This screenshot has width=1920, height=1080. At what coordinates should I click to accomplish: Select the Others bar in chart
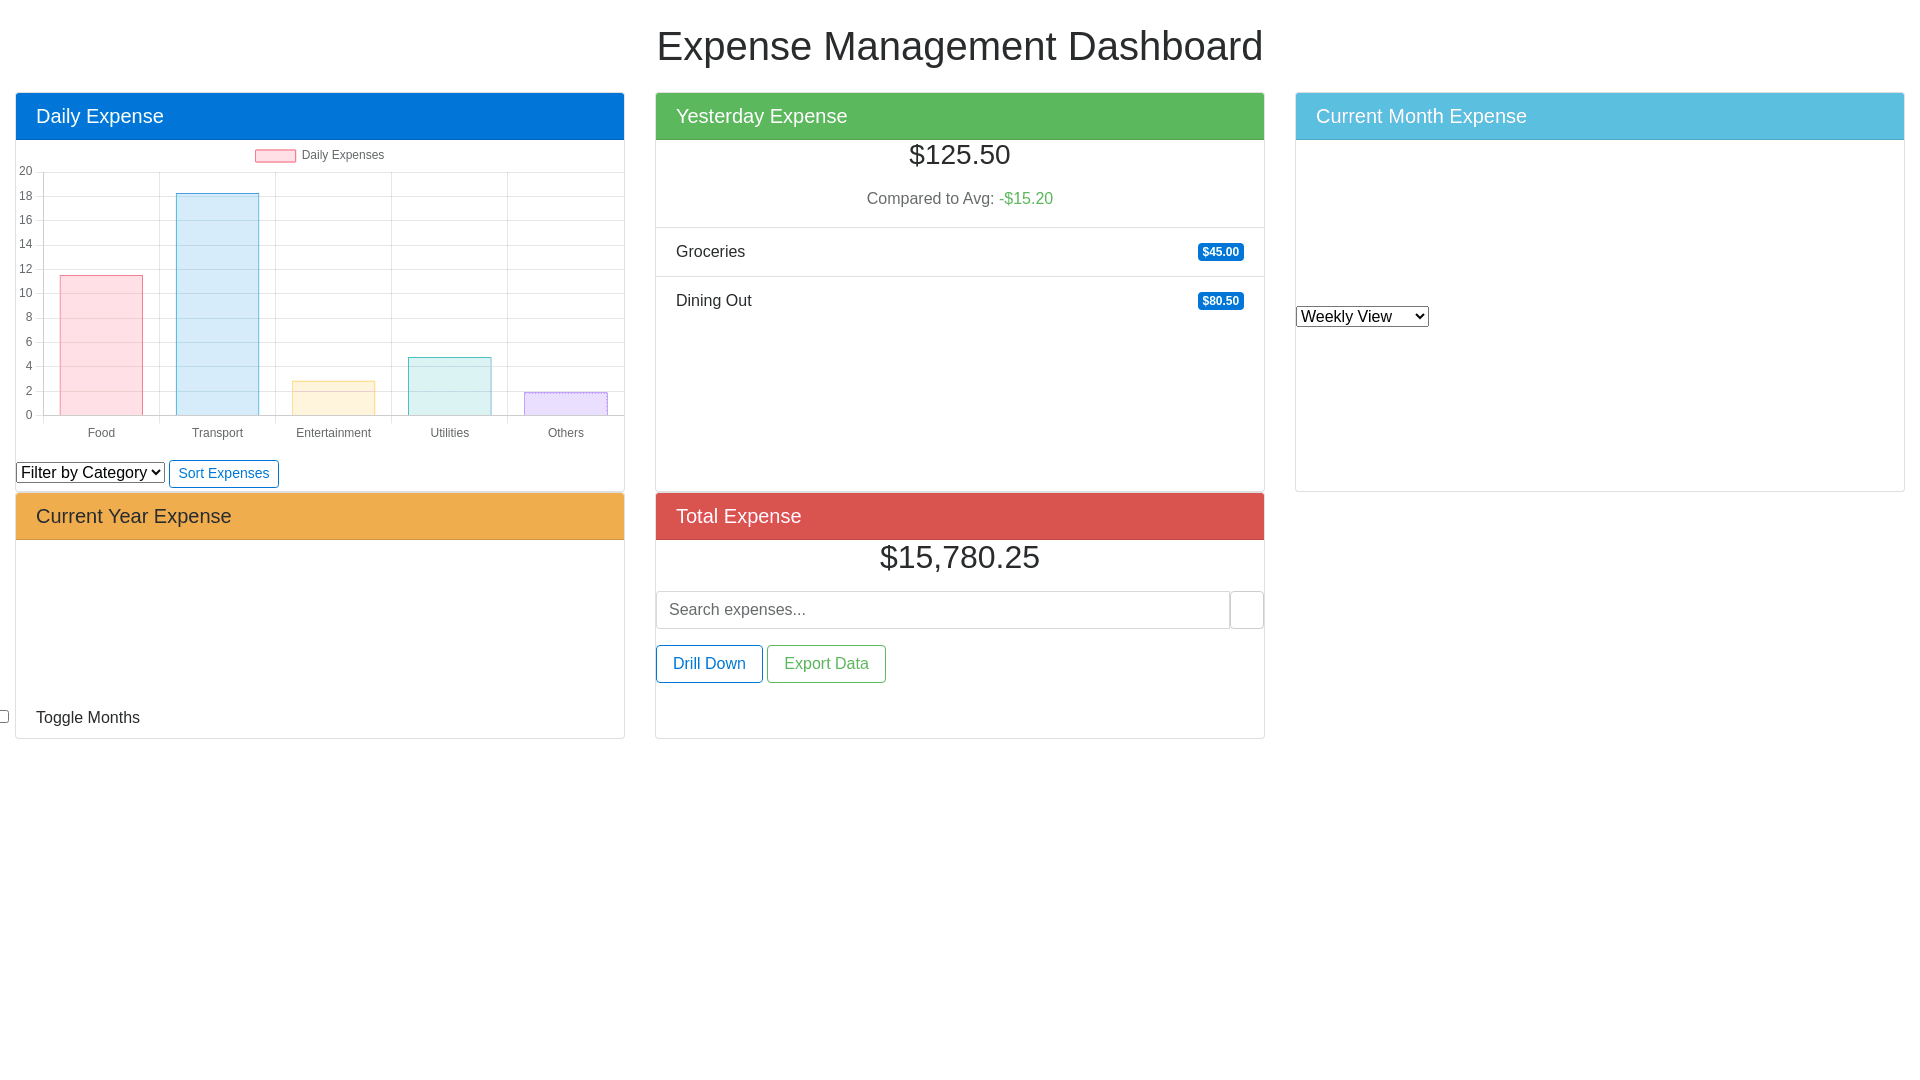(x=565, y=404)
